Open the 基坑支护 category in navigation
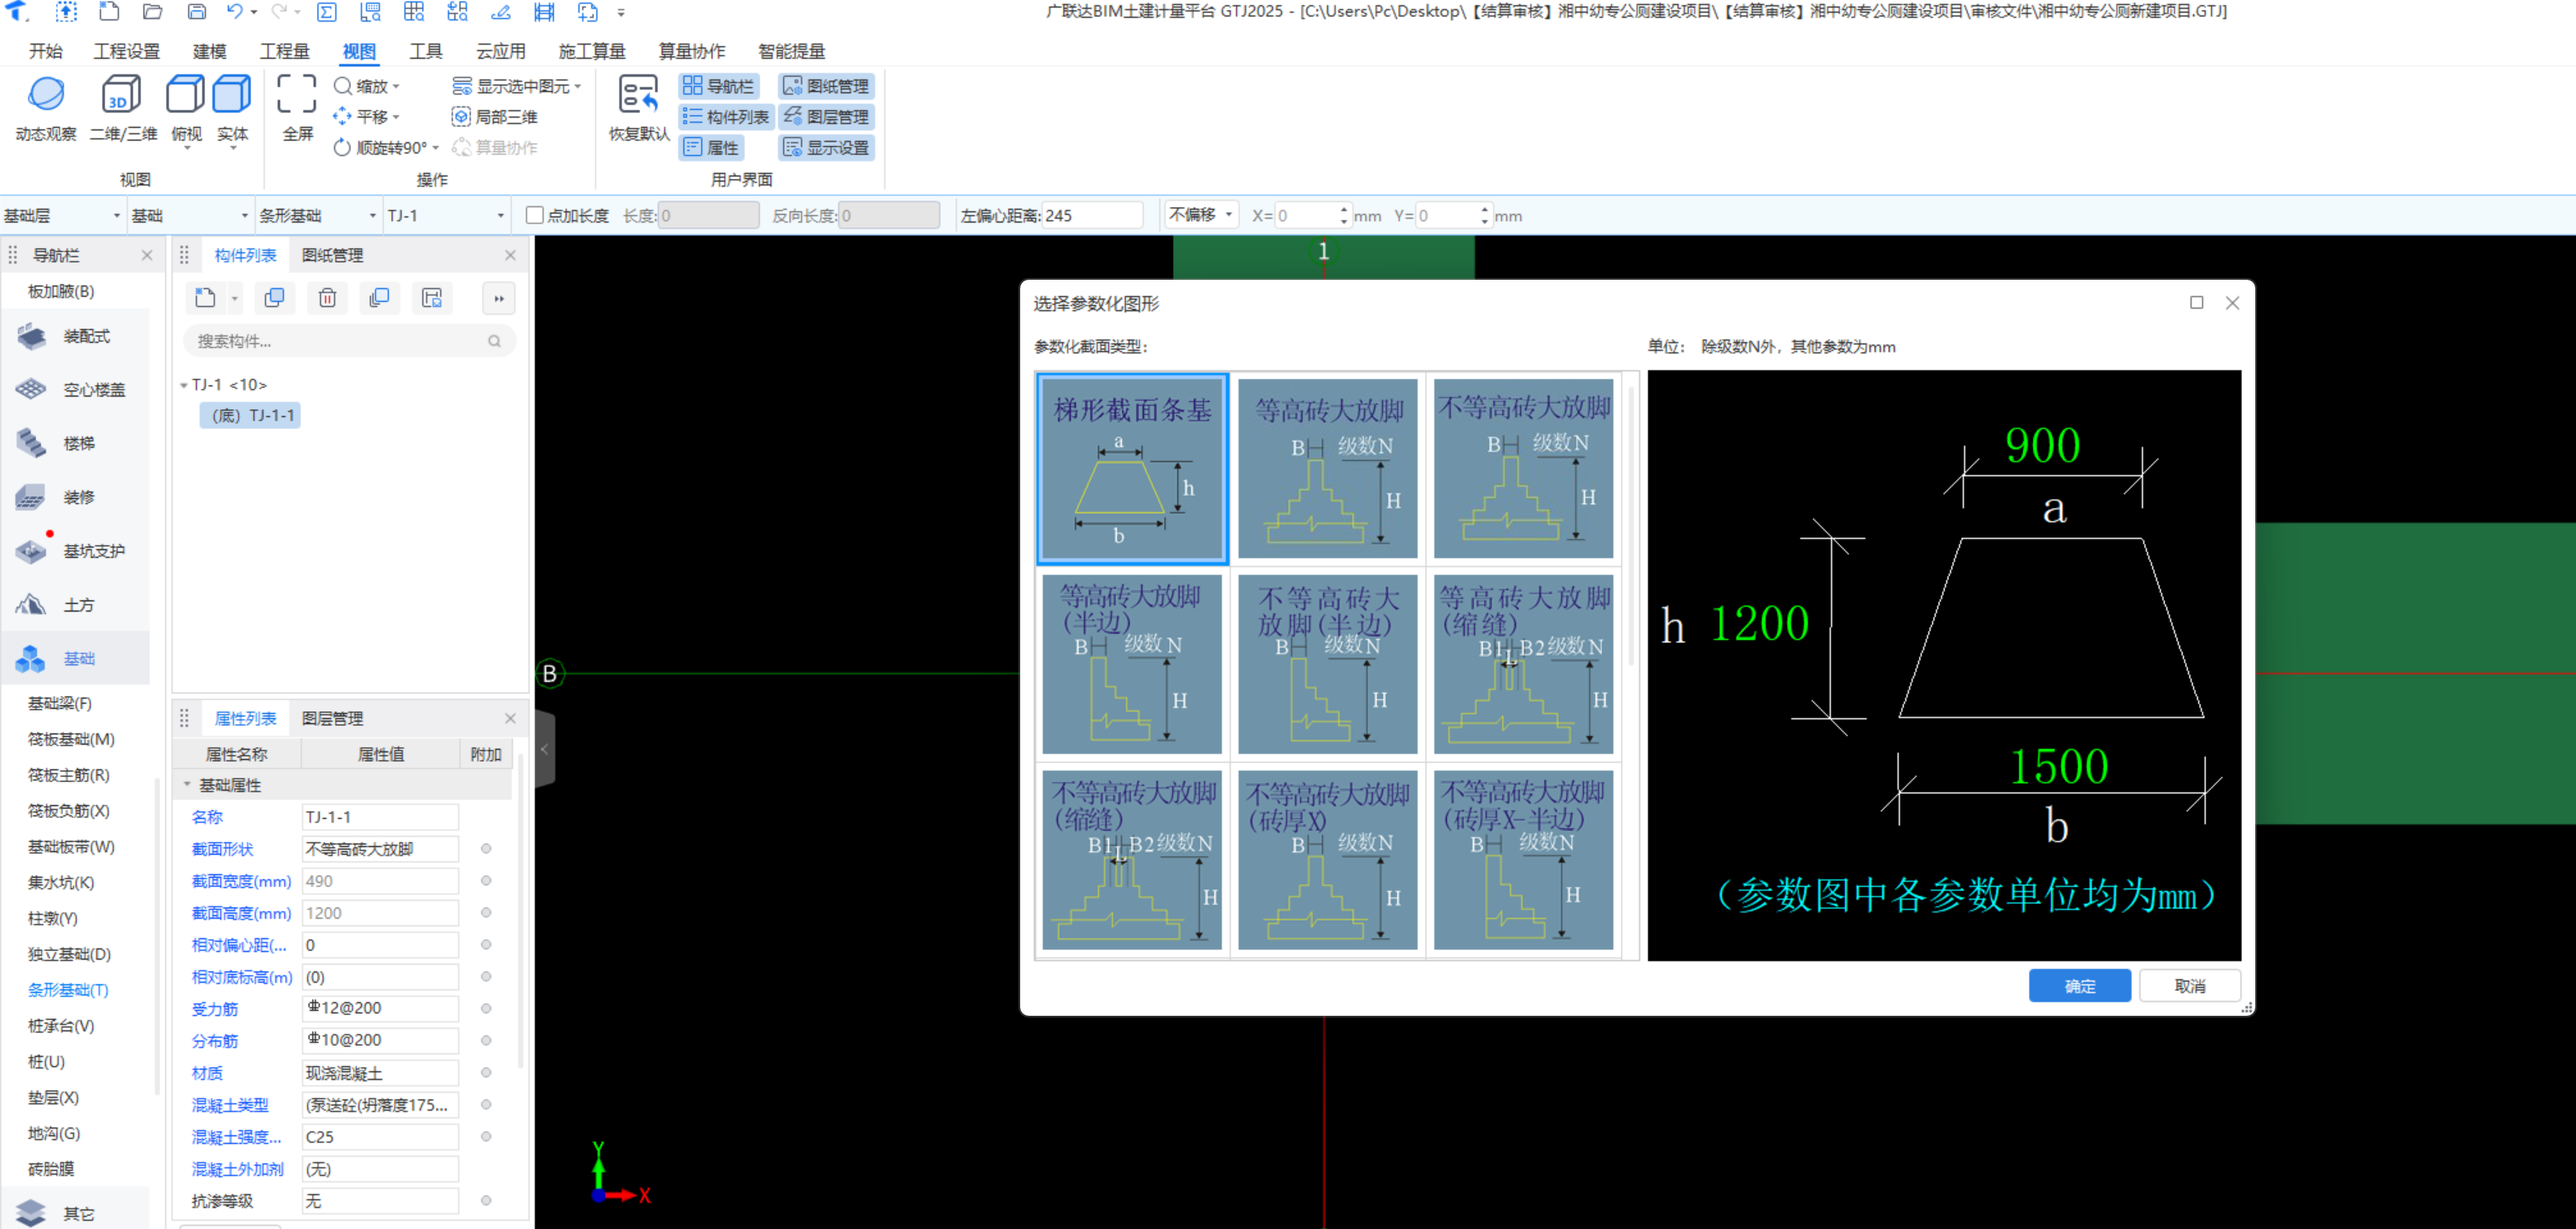The height and width of the screenshot is (1229, 2576). coord(76,551)
